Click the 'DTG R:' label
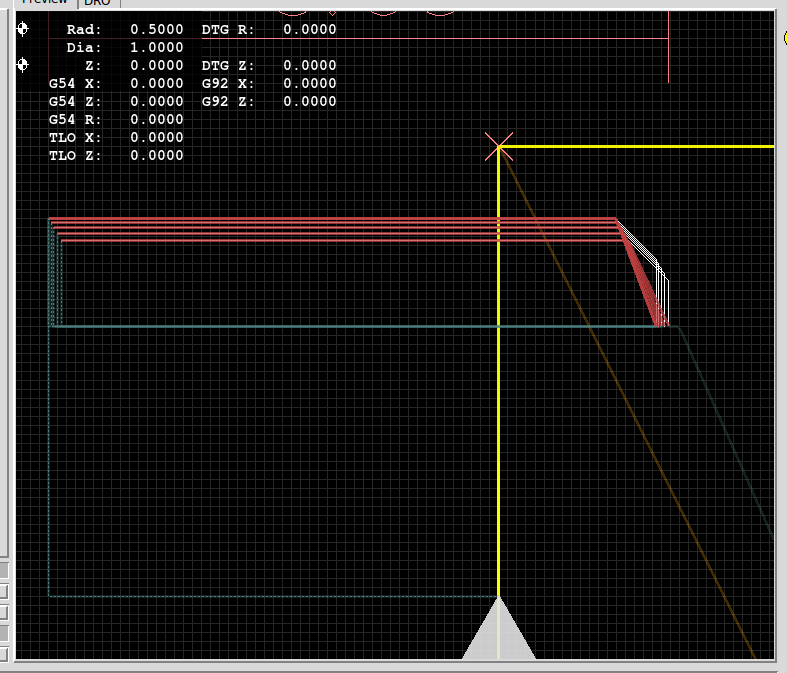The width and height of the screenshot is (787, 673). click(228, 30)
